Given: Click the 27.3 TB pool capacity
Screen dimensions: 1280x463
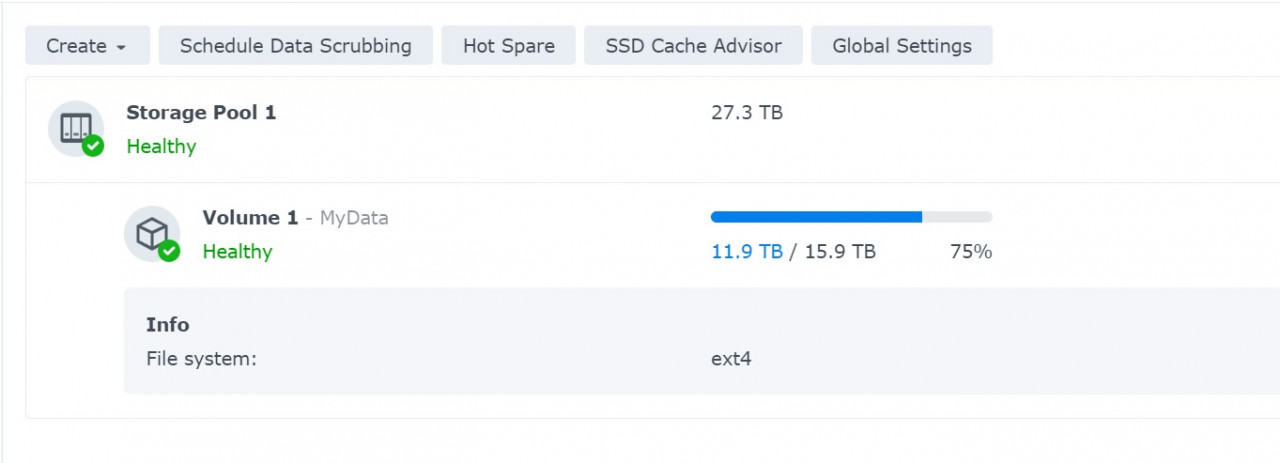Looking at the screenshot, I should click(x=746, y=113).
